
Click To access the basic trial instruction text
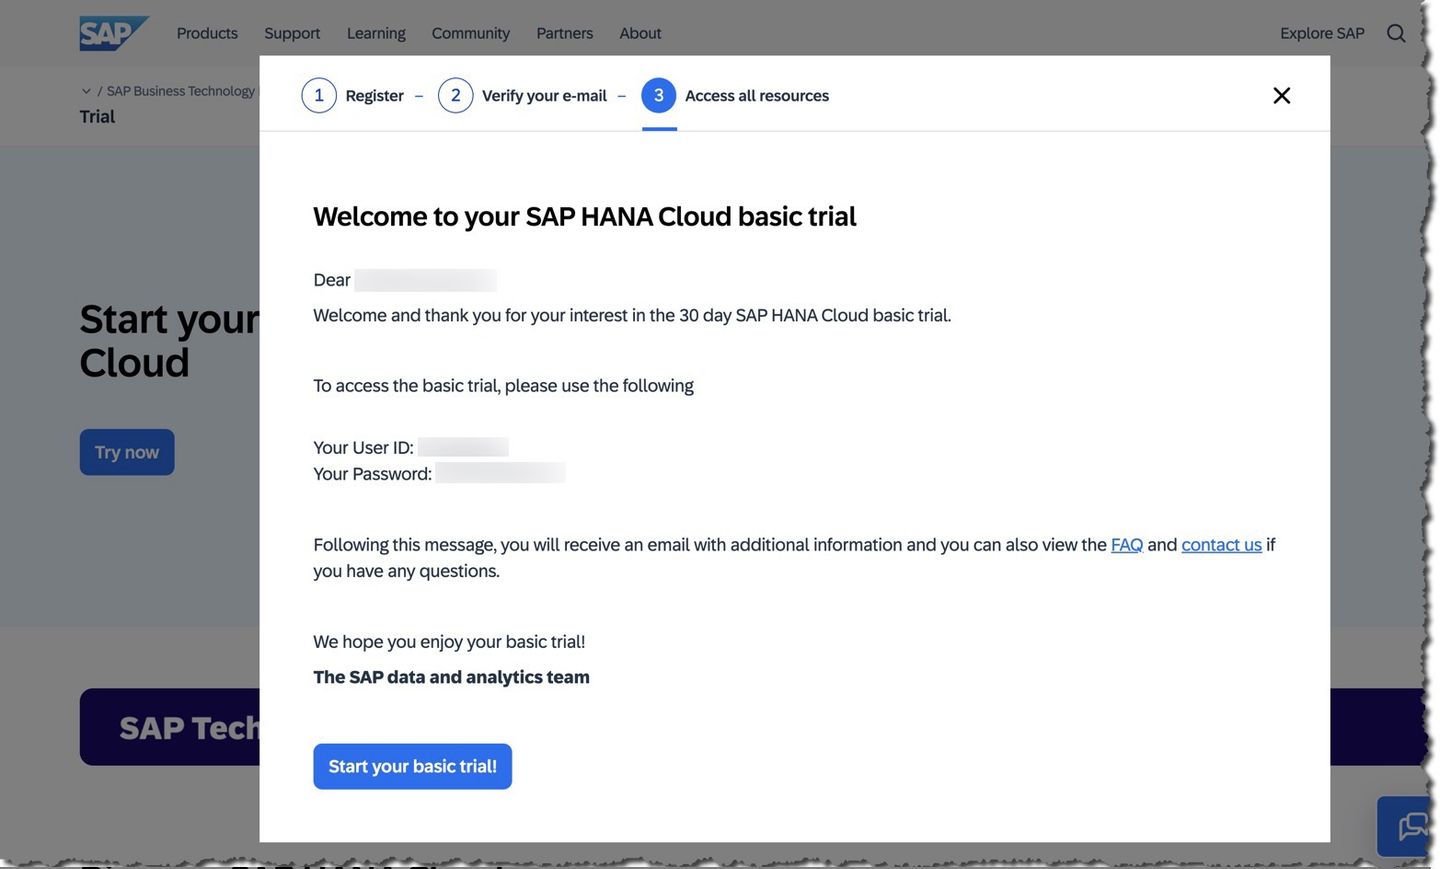coord(503,386)
